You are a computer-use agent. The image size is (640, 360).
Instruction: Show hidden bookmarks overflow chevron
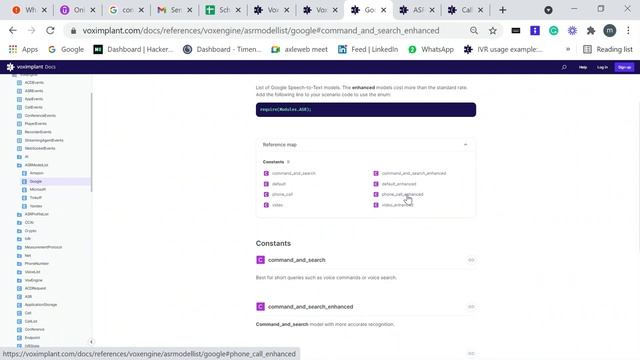[x=568, y=49]
